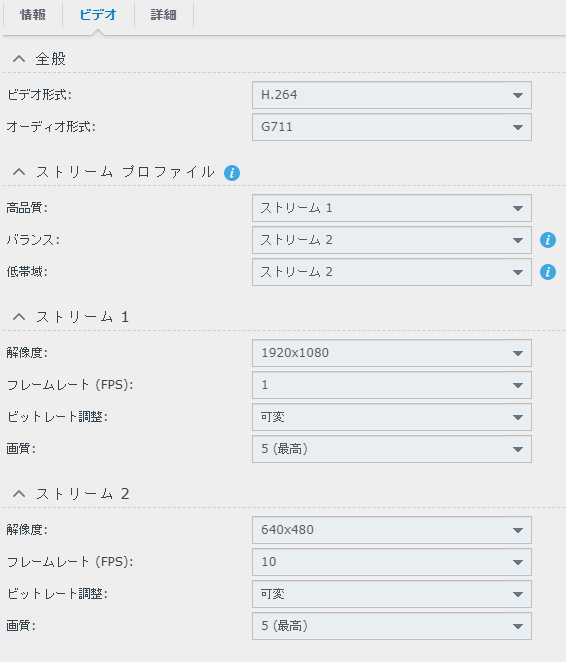This screenshot has height=662, width=566.
Task: Open the 高品質 stream dropdown
Action: tap(392, 208)
